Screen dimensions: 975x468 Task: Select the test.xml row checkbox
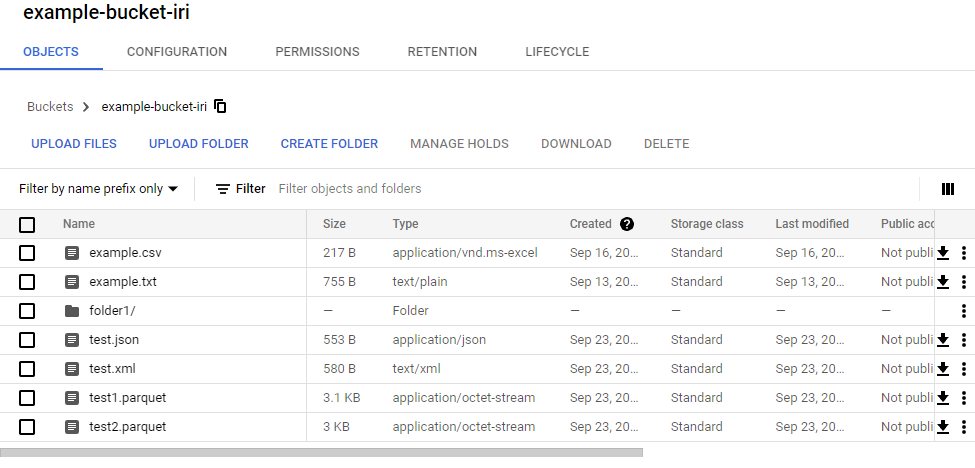(x=27, y=369)
